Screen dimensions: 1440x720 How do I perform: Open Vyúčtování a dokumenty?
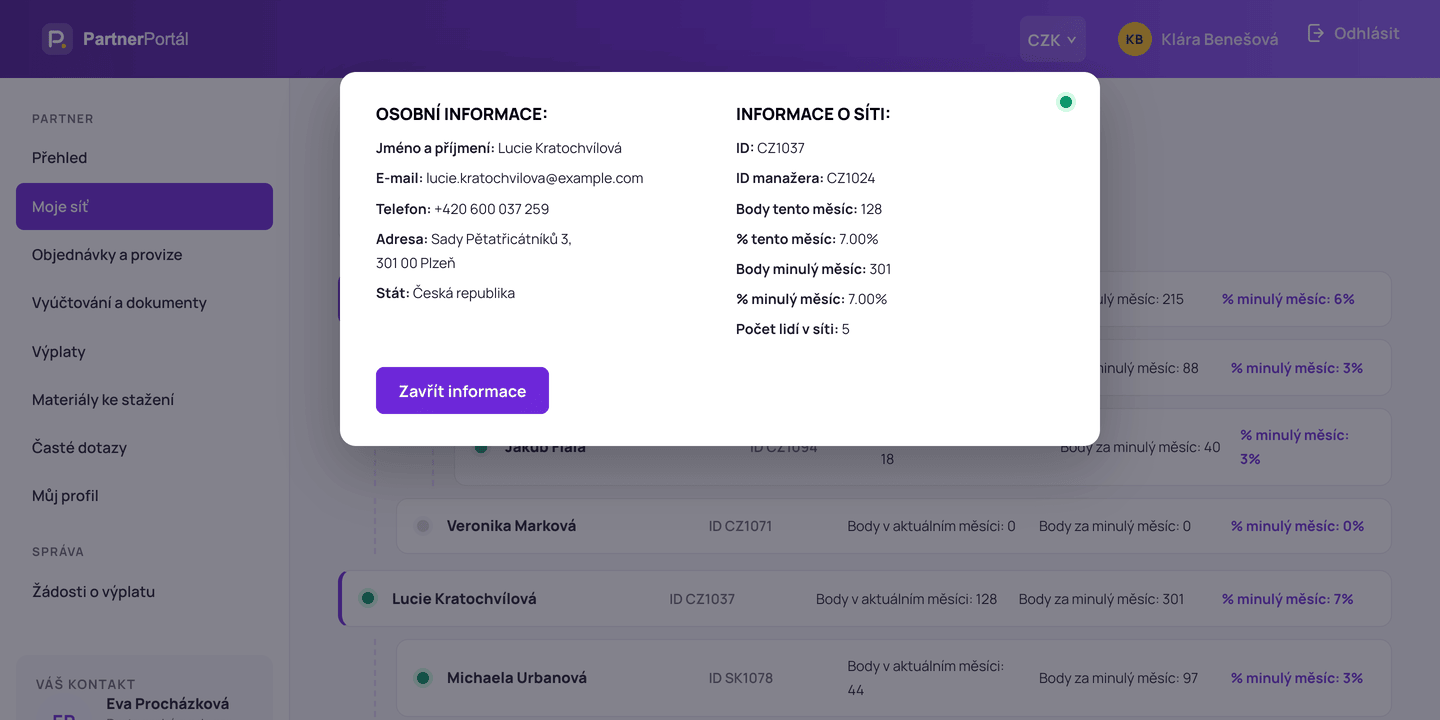click(144, 303)
